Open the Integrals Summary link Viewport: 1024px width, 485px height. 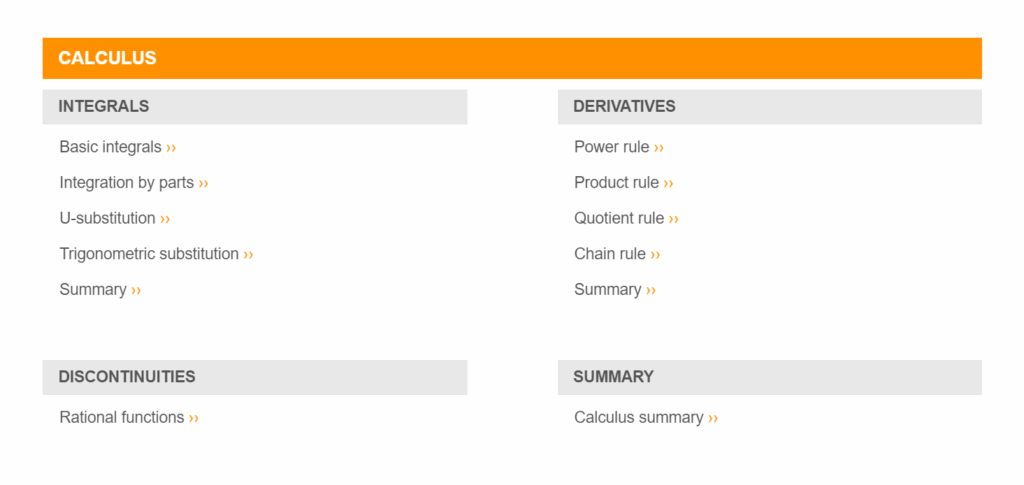(93, 289)
